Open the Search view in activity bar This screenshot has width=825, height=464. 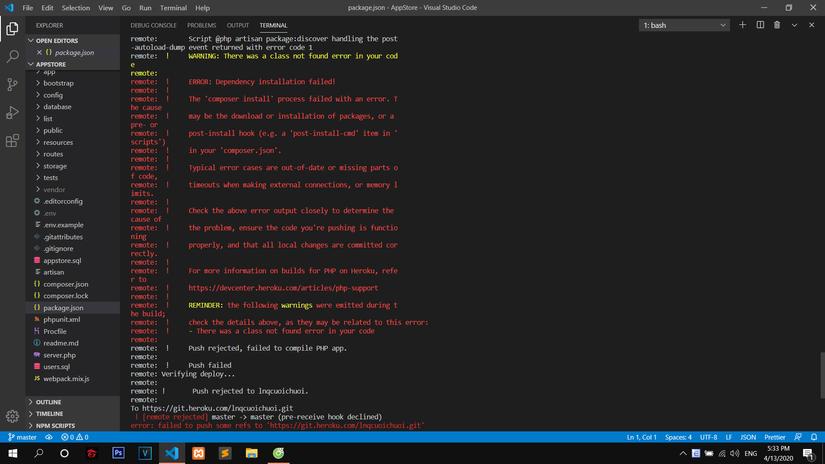pos(12,56)
